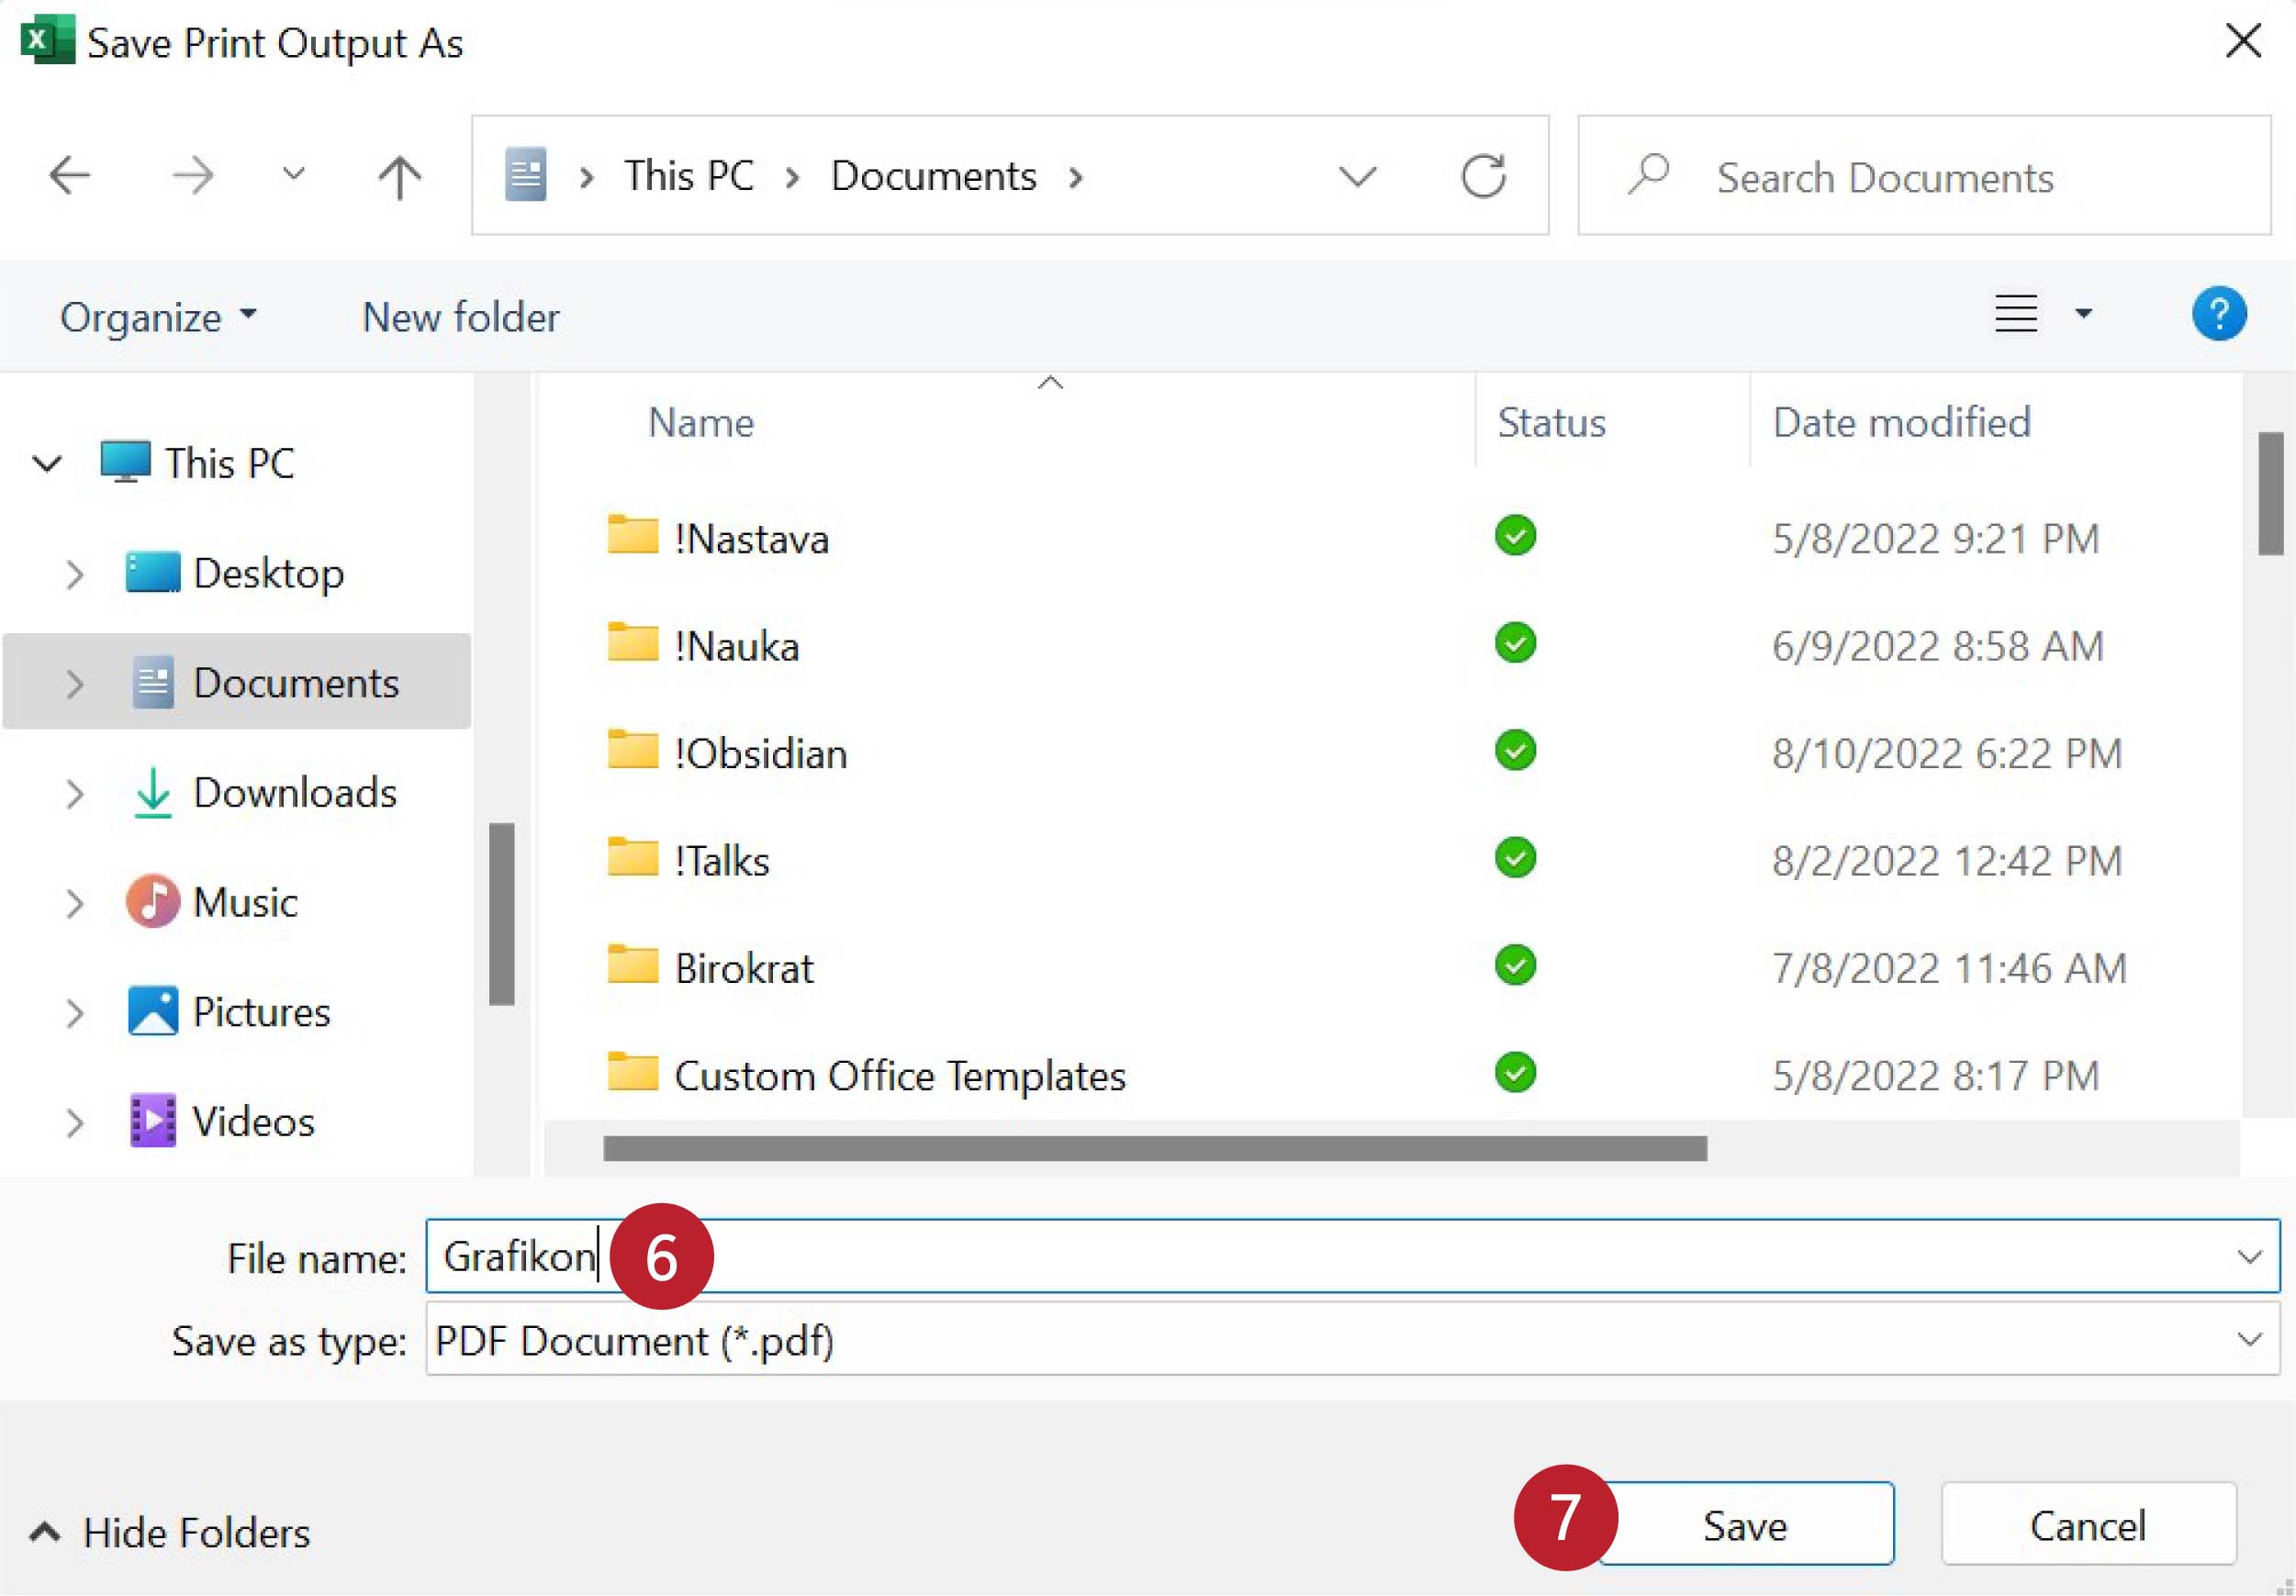Open the Save as type dropdown
The image size is (2296, 1596).
pyautogui.click(x=2249, y=1340)
